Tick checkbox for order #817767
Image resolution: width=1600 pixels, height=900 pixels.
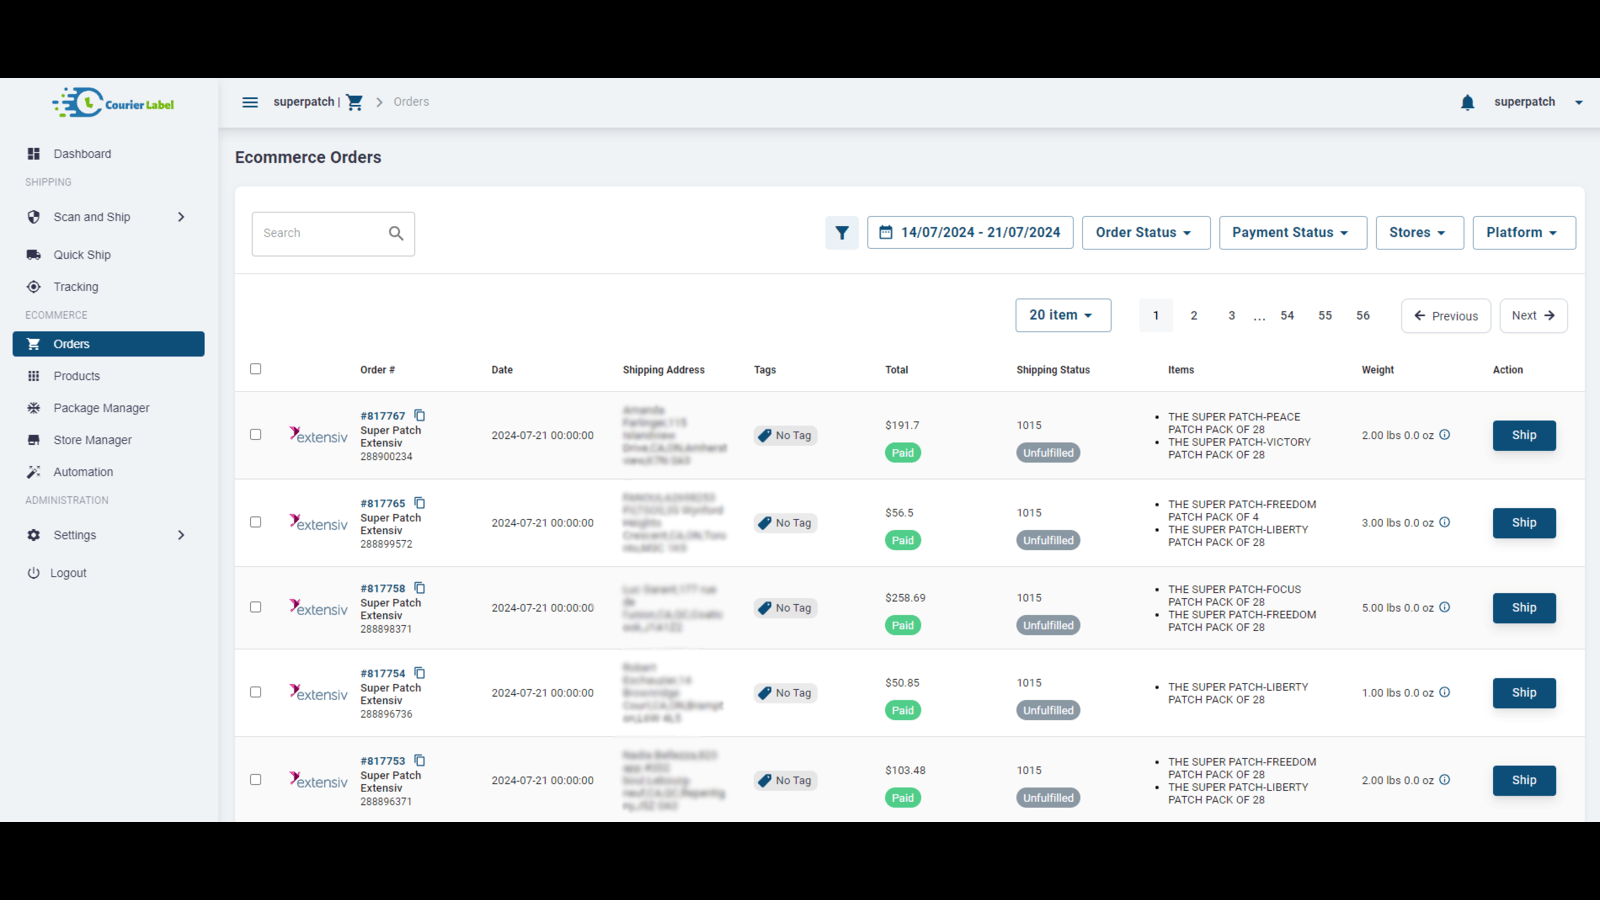tap(256, 435)
